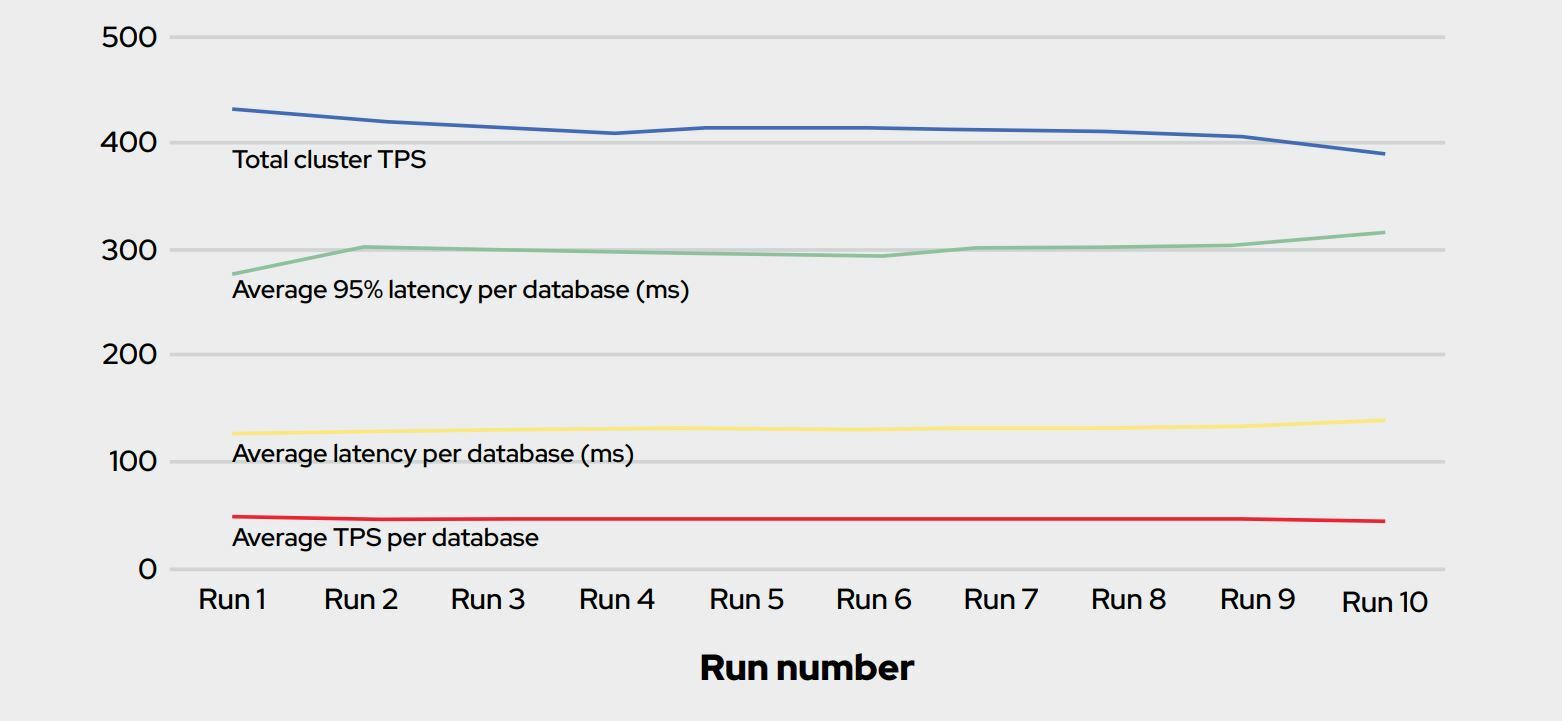
Task: Click the Average TPS per database label
Action: (385, 538)
